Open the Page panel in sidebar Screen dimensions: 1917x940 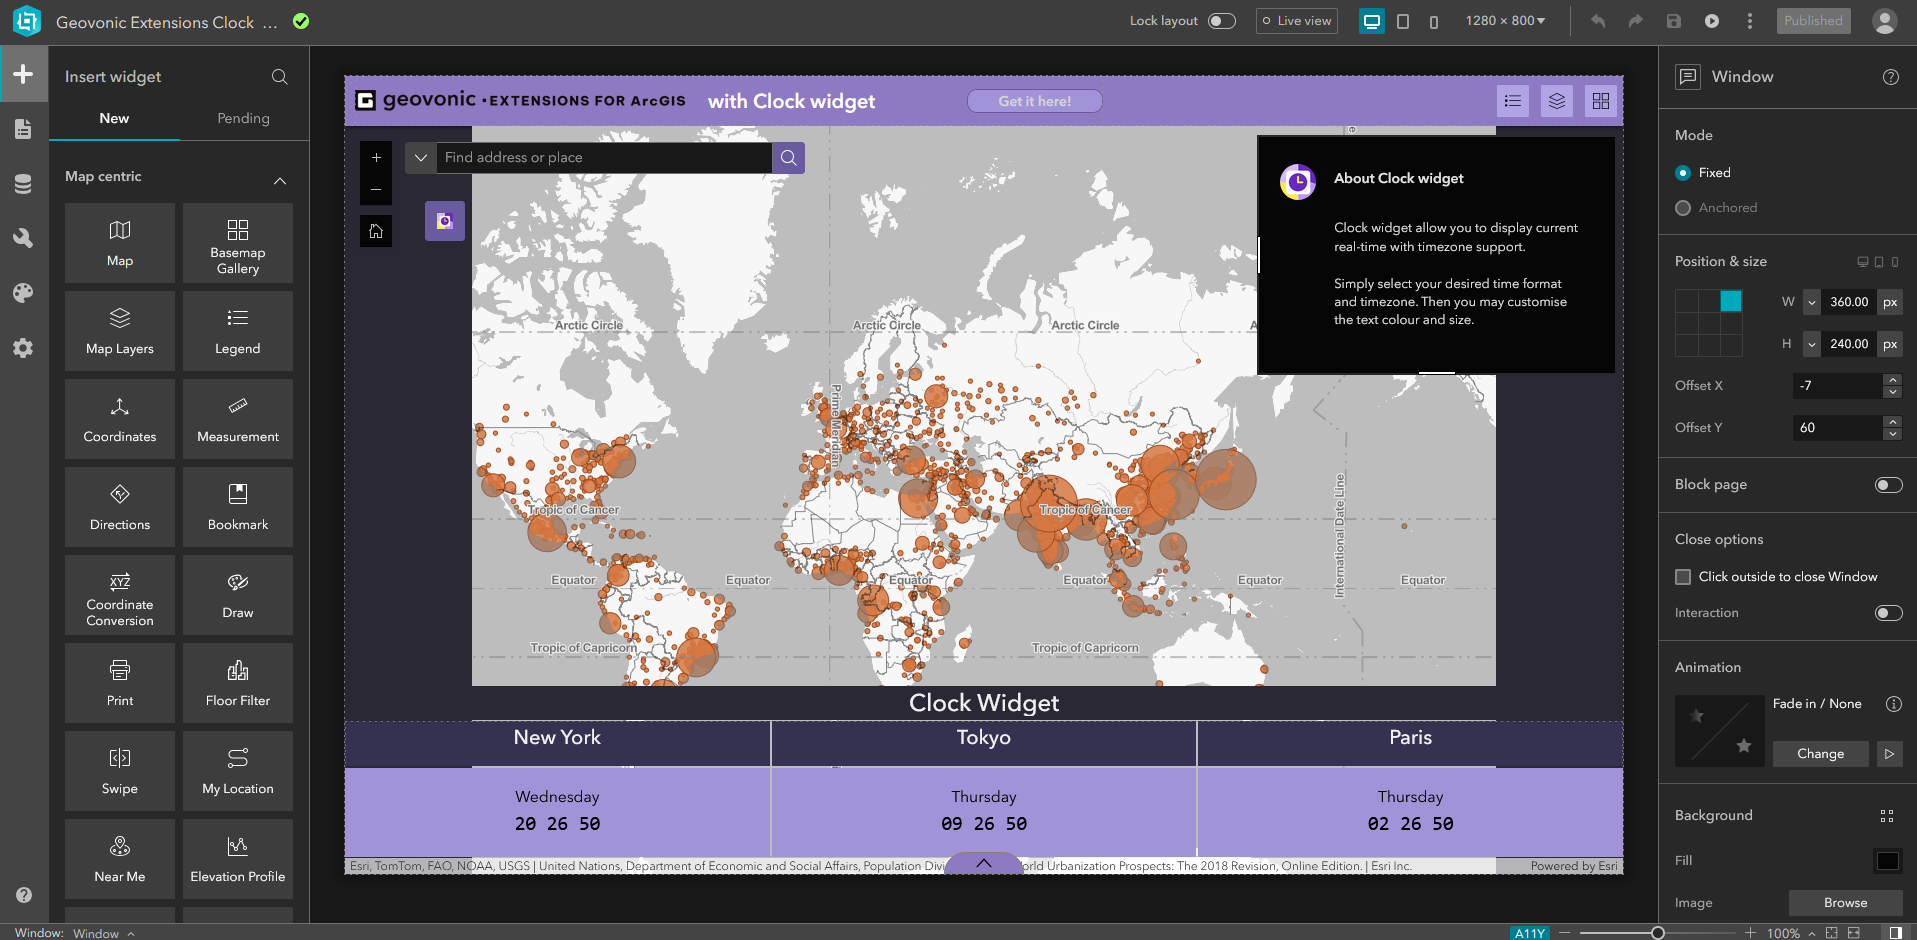point(23,129)
